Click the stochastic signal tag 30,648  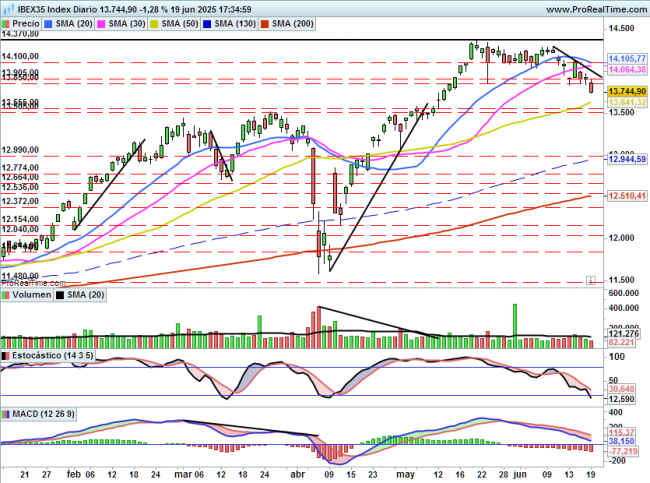(621, 389)
